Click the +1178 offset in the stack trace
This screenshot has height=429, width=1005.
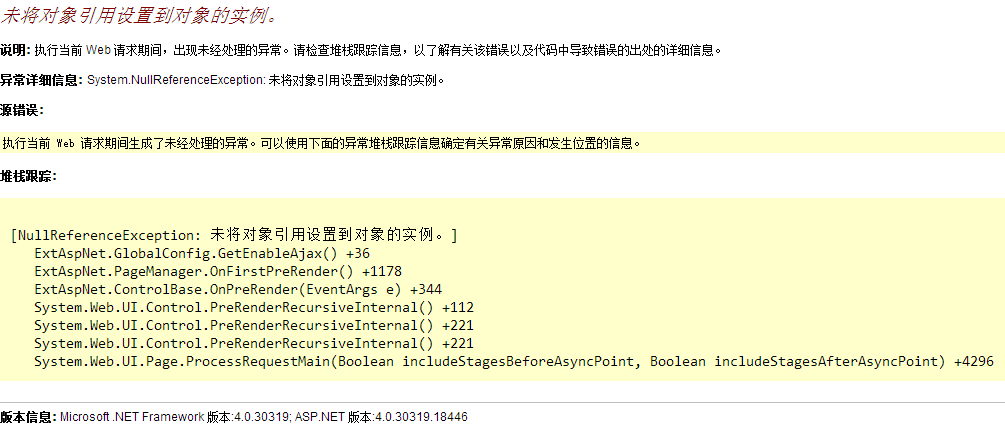381,271
